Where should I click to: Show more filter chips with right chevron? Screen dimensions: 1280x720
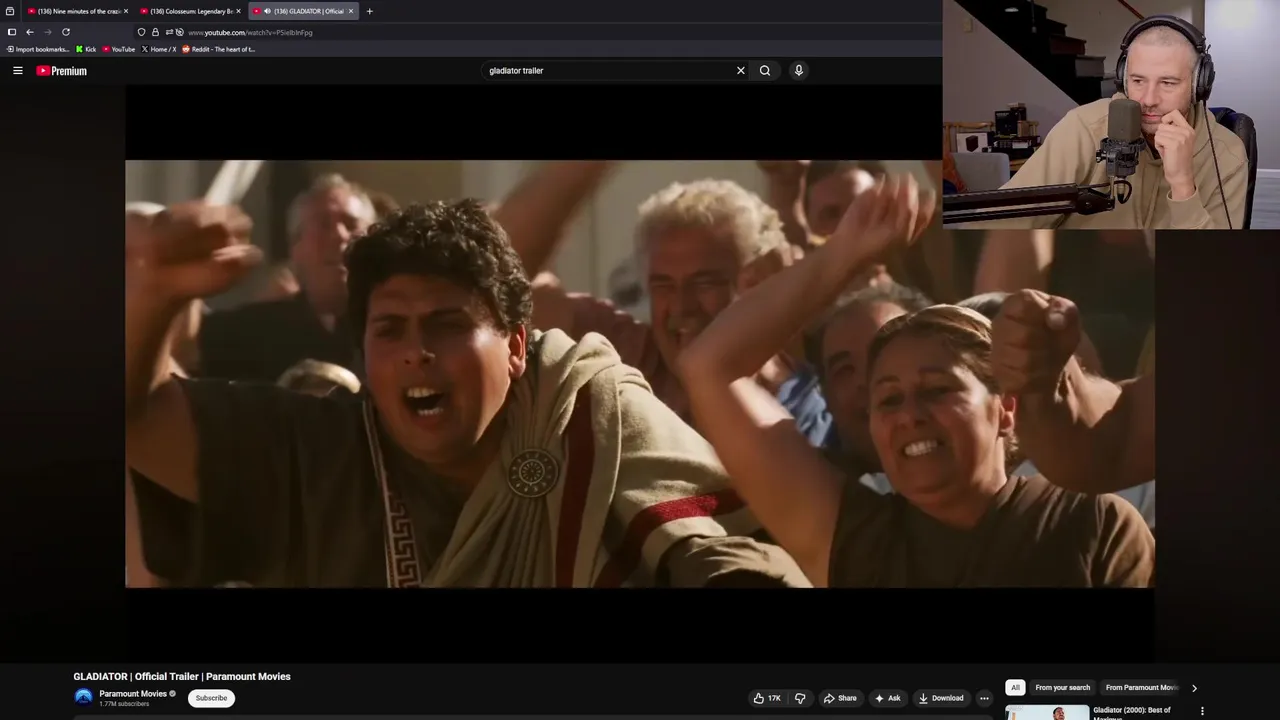(x=1194, y=688)
